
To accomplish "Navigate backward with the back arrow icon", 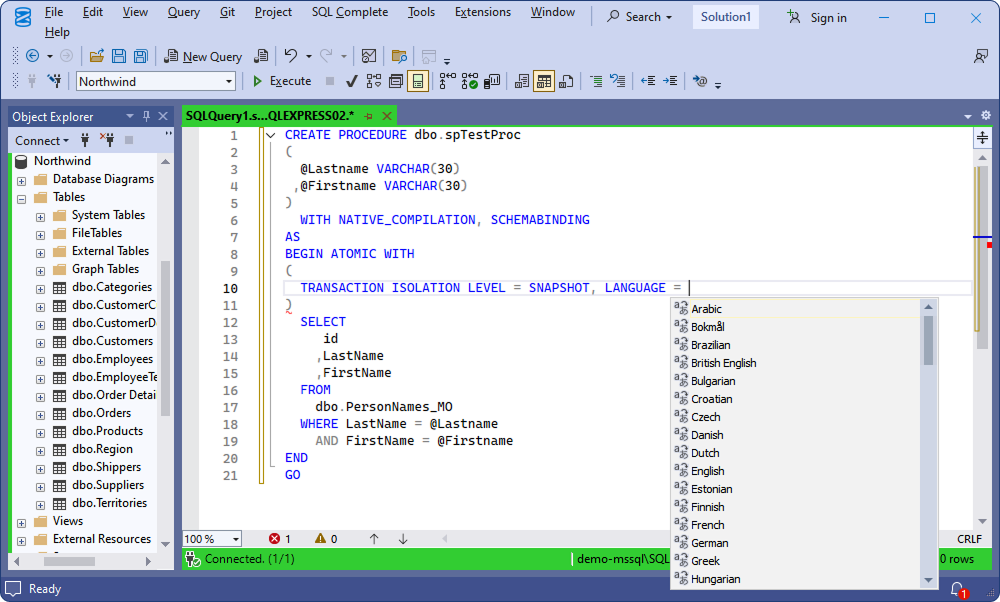I will tap(33, 56).
